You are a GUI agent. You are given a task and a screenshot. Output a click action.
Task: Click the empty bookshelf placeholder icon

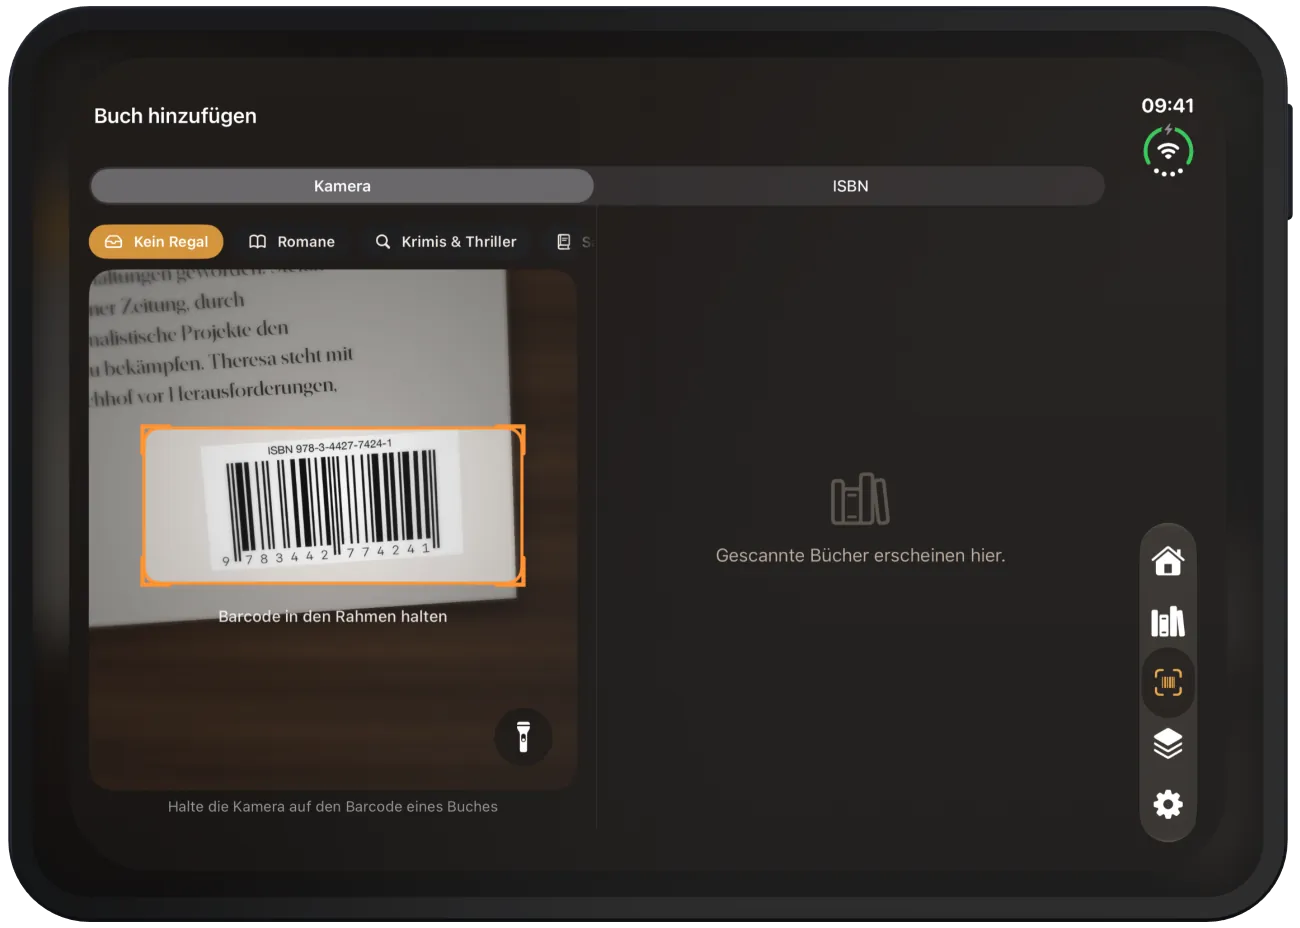(860, 499)
